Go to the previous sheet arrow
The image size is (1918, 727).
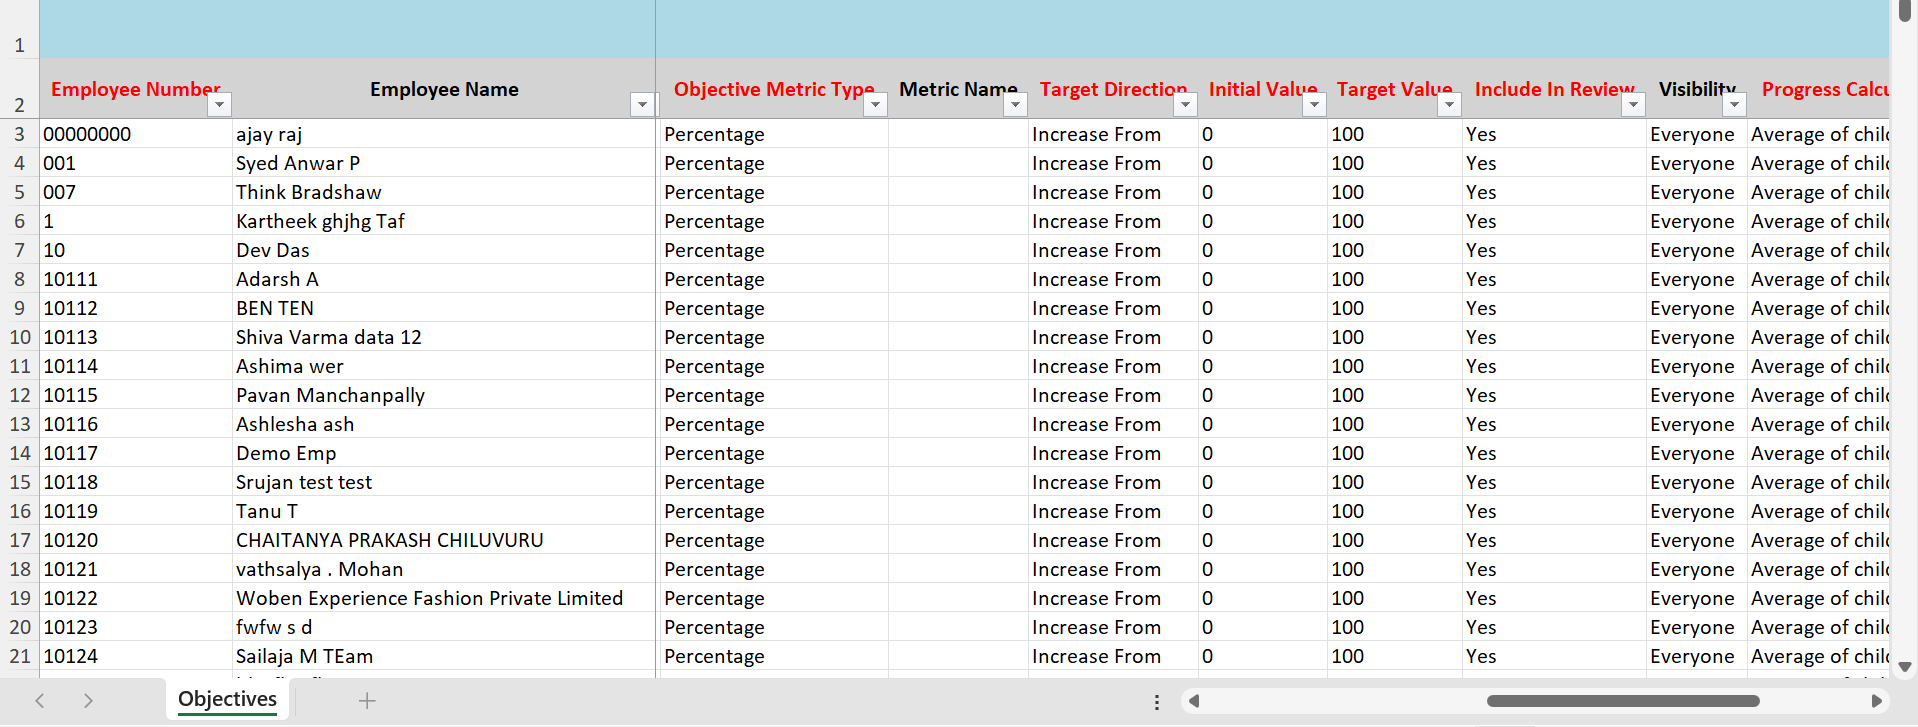point(40,701)
